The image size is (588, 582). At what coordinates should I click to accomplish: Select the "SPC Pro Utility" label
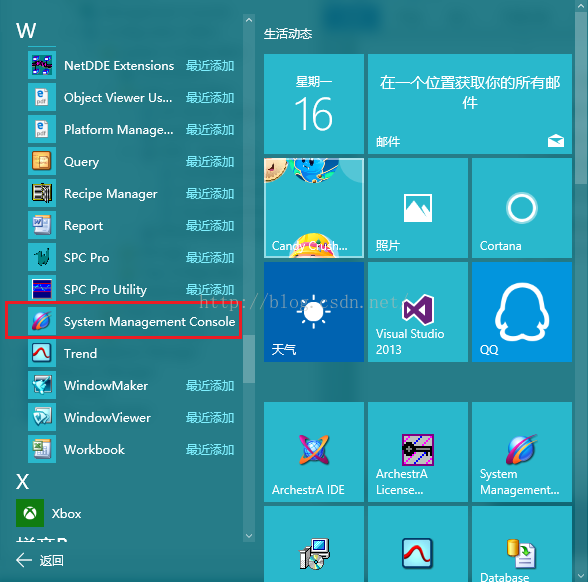click(105, 290)
